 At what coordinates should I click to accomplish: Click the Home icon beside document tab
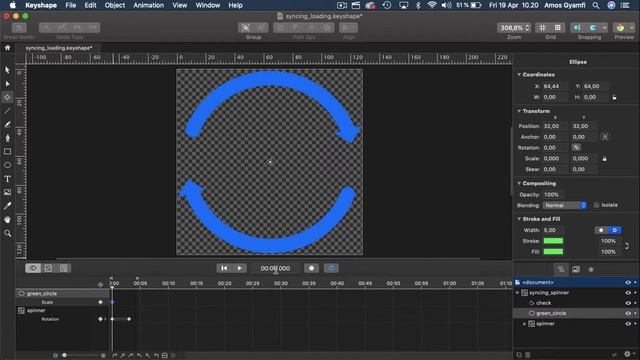tap(7, 48)
